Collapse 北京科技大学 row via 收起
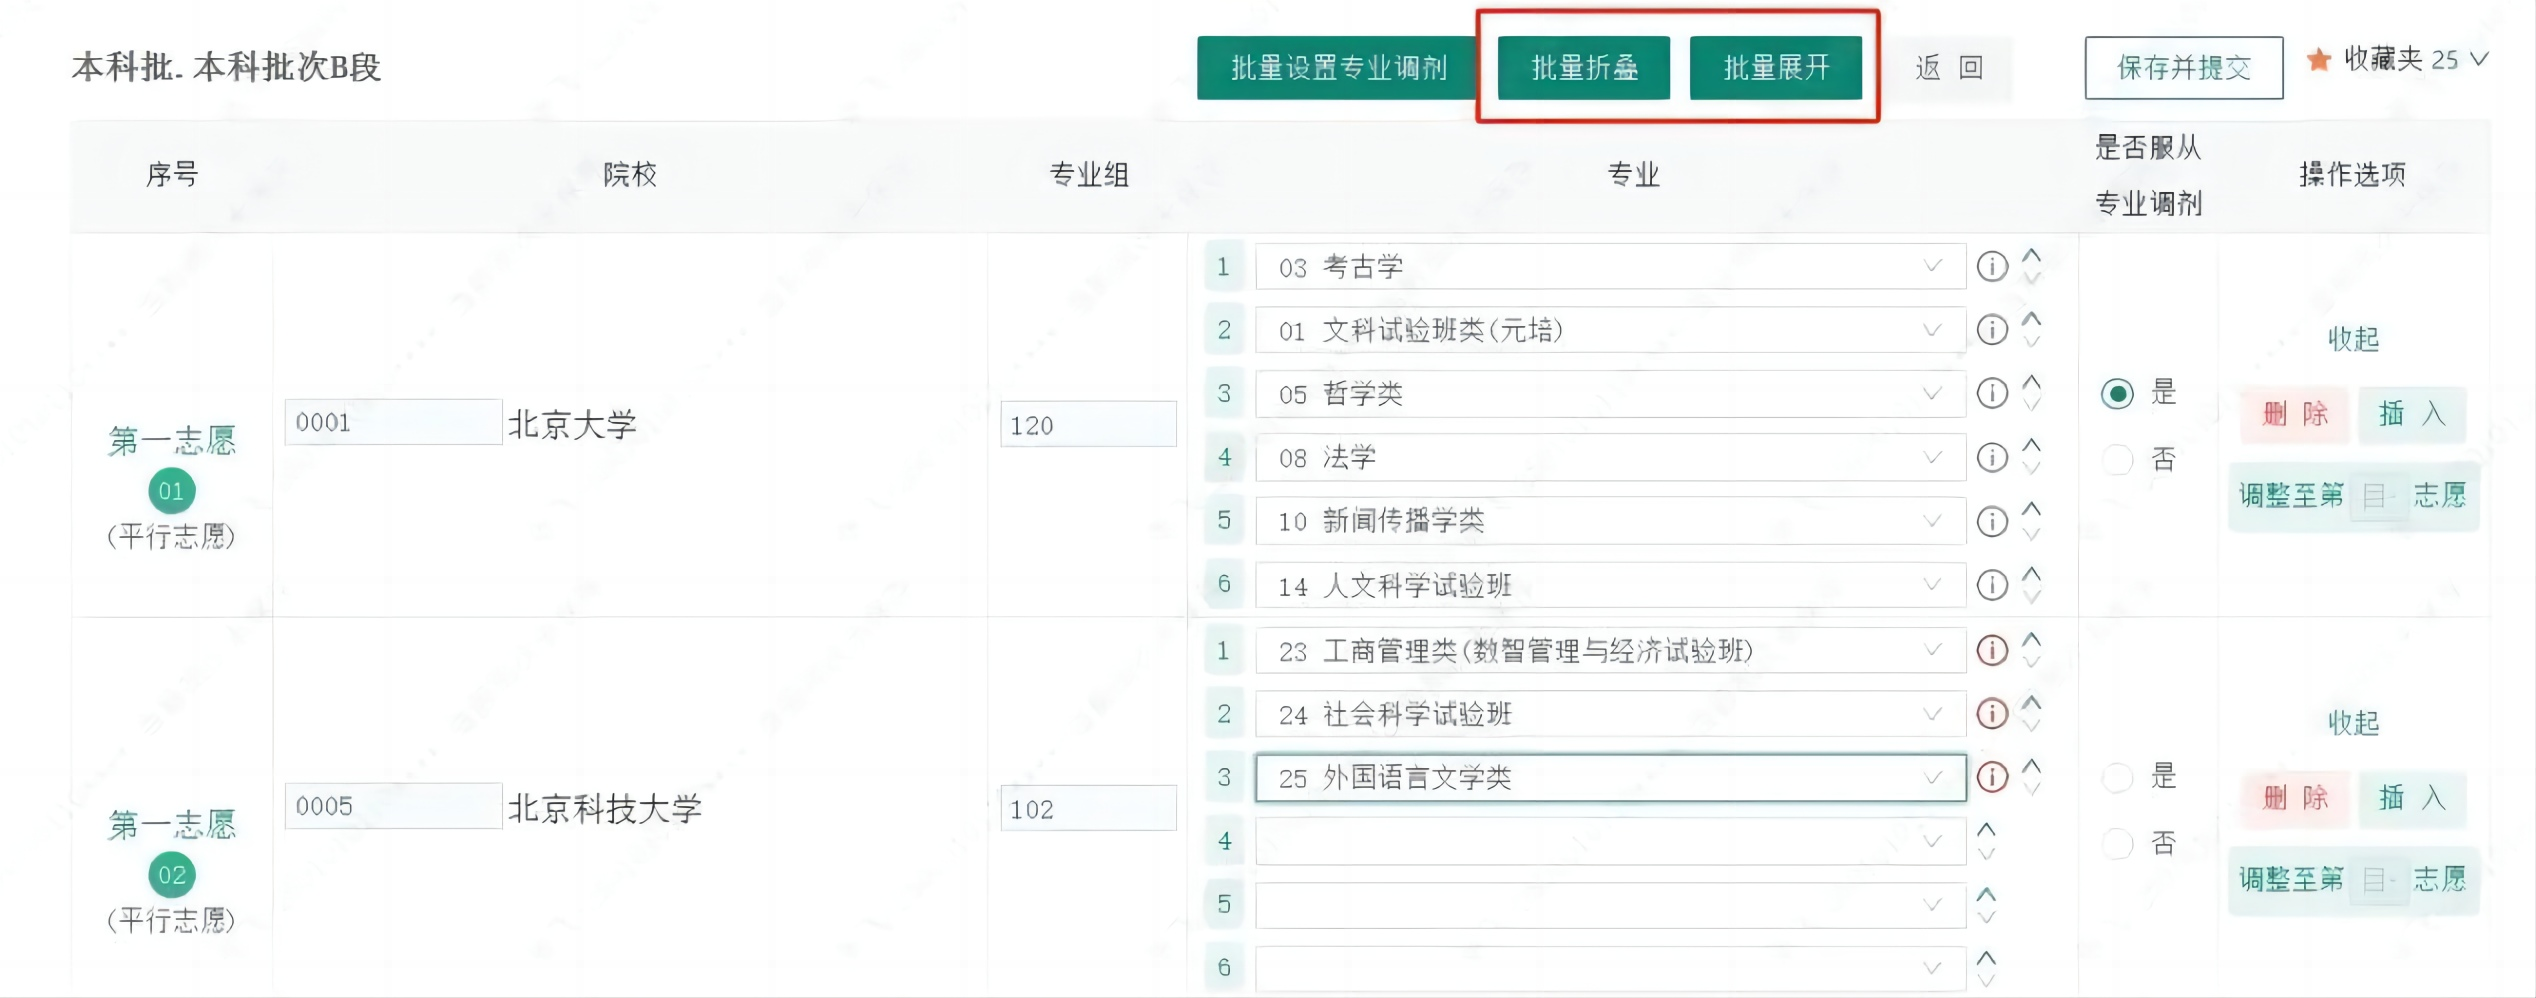 [2353, 723]
